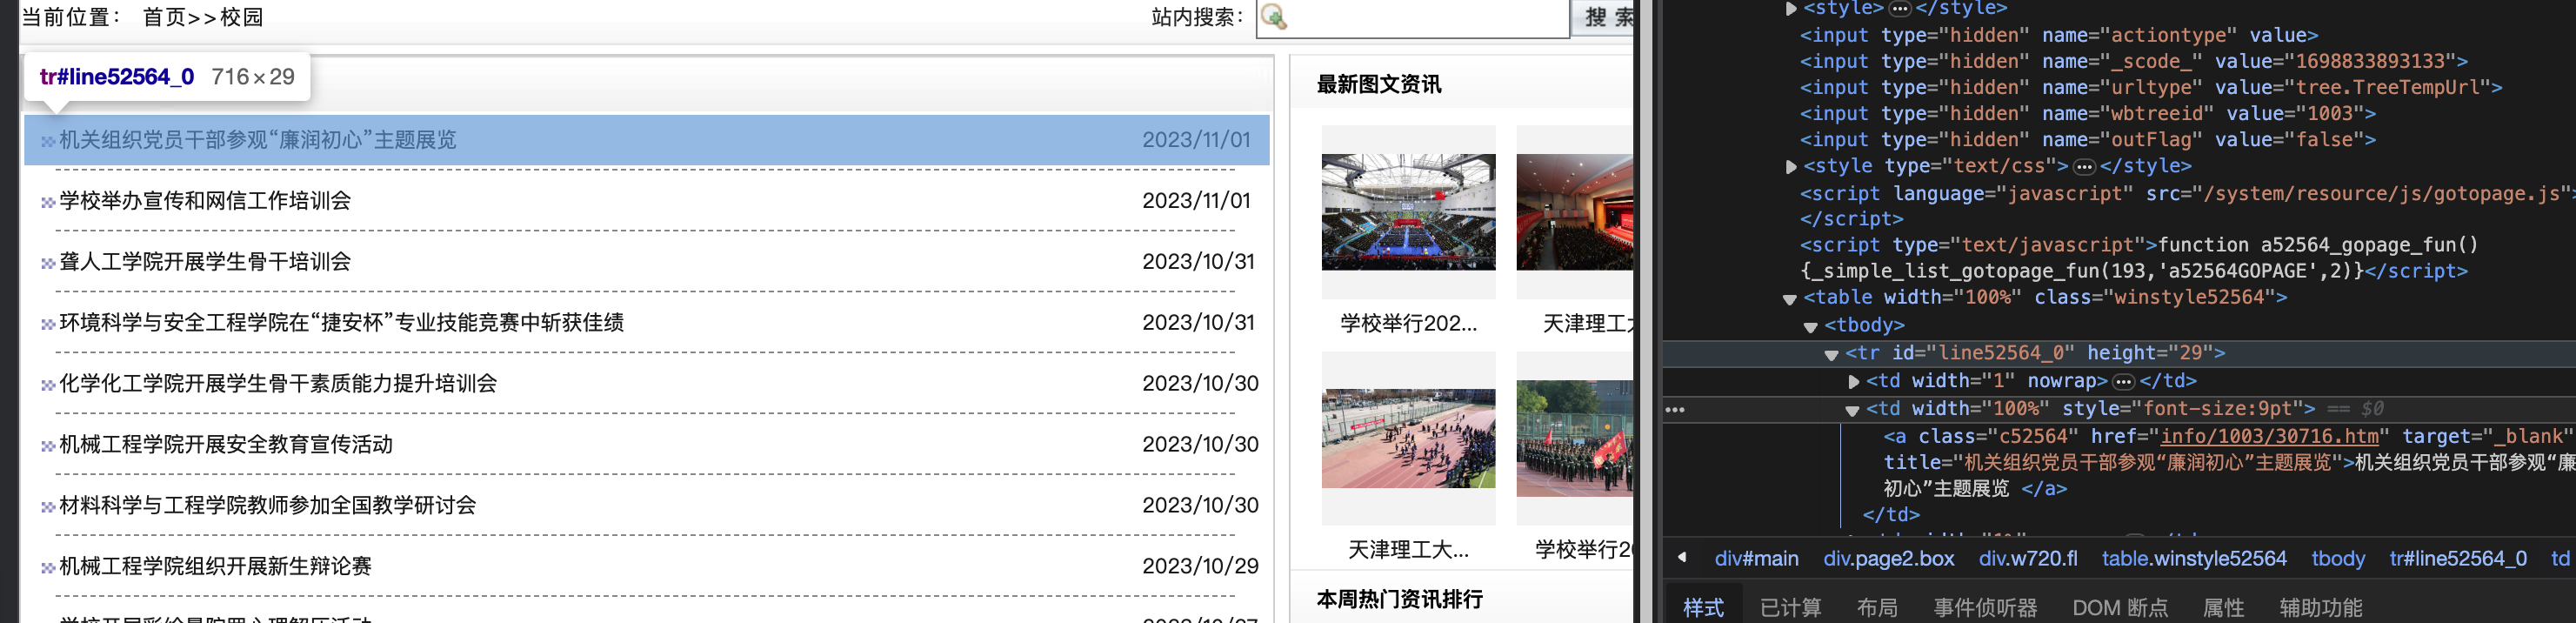
Task: Open news link 聋人工学院开展学生骨干培训会
Action: point(205,262)
